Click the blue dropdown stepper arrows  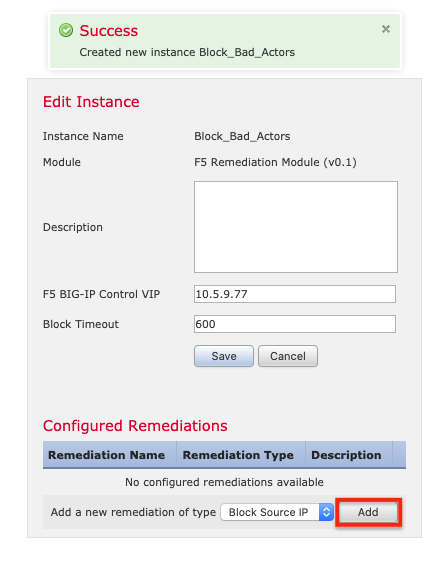(x=326, y=512)
